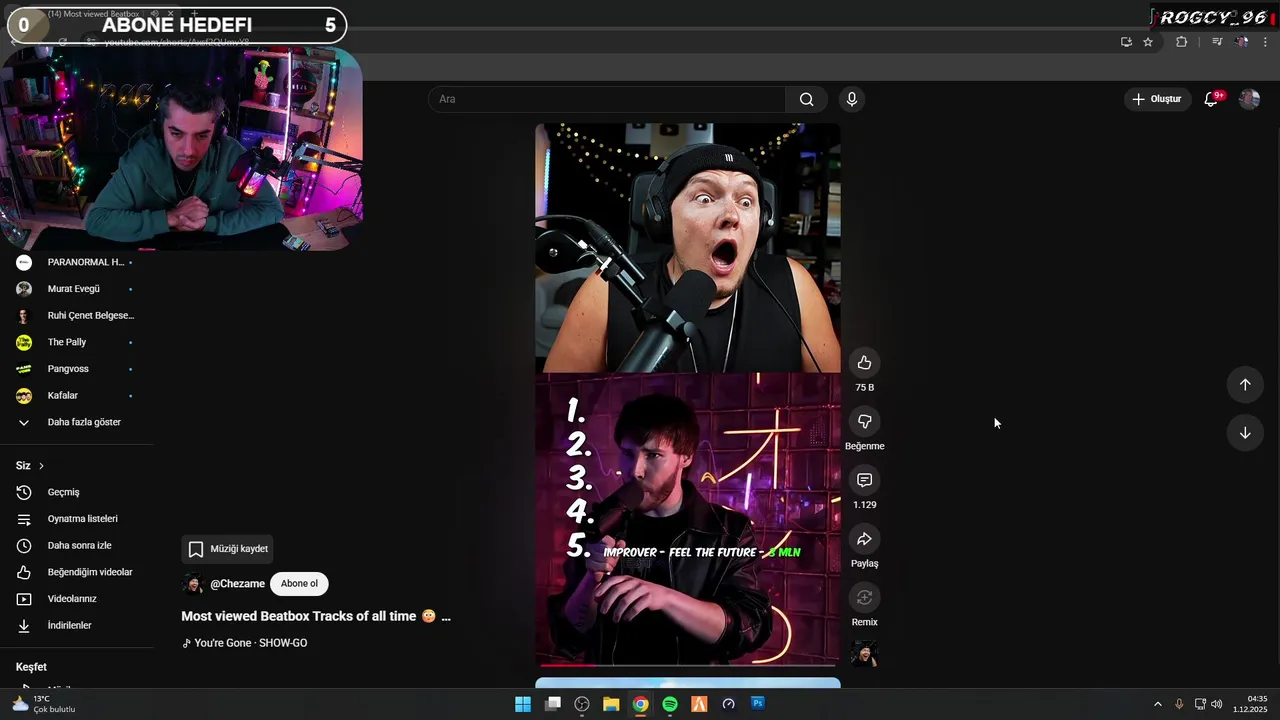
Task: Dislike the video via Beğenme thumbs down
Action: [x=864, y=422]
